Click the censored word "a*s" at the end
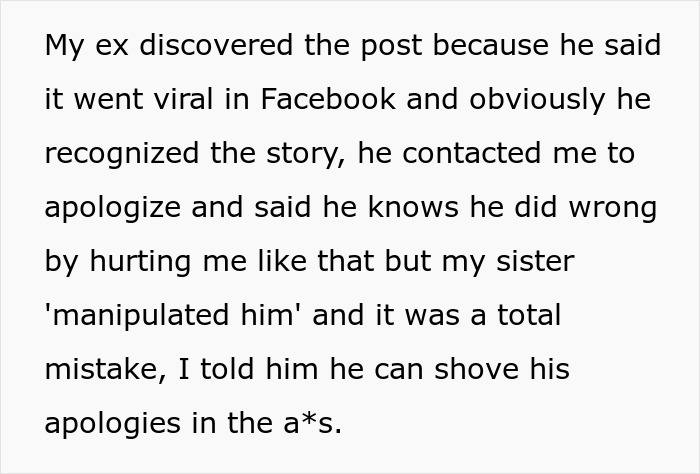Viewport: 700px width, 474px height. 314,424
